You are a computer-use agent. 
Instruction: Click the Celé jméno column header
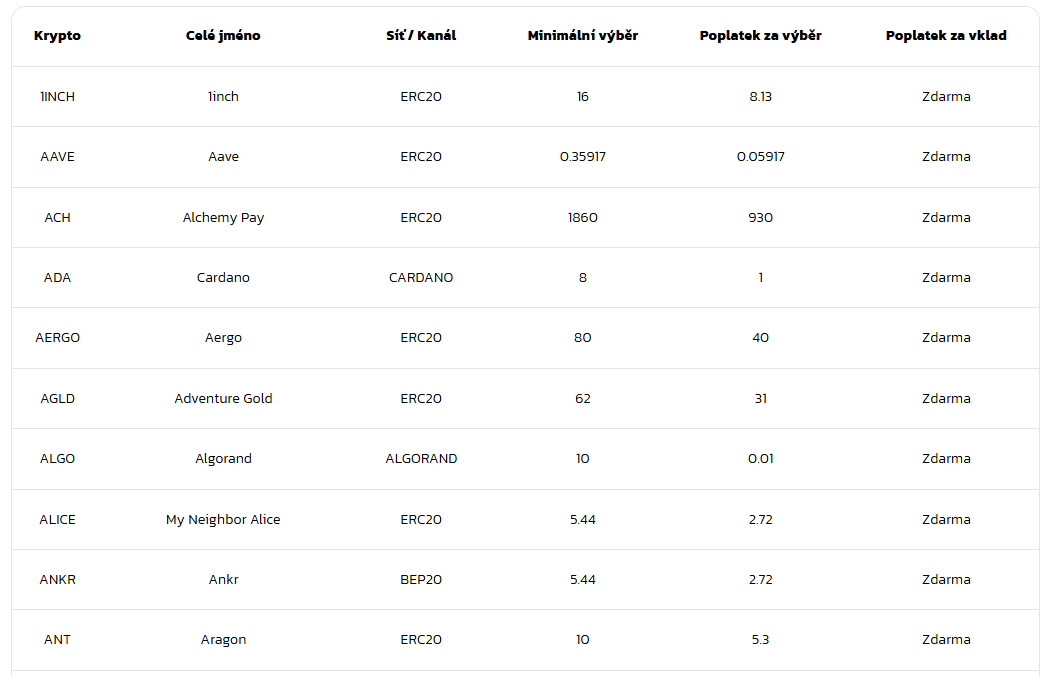click(x=223, y=36)
